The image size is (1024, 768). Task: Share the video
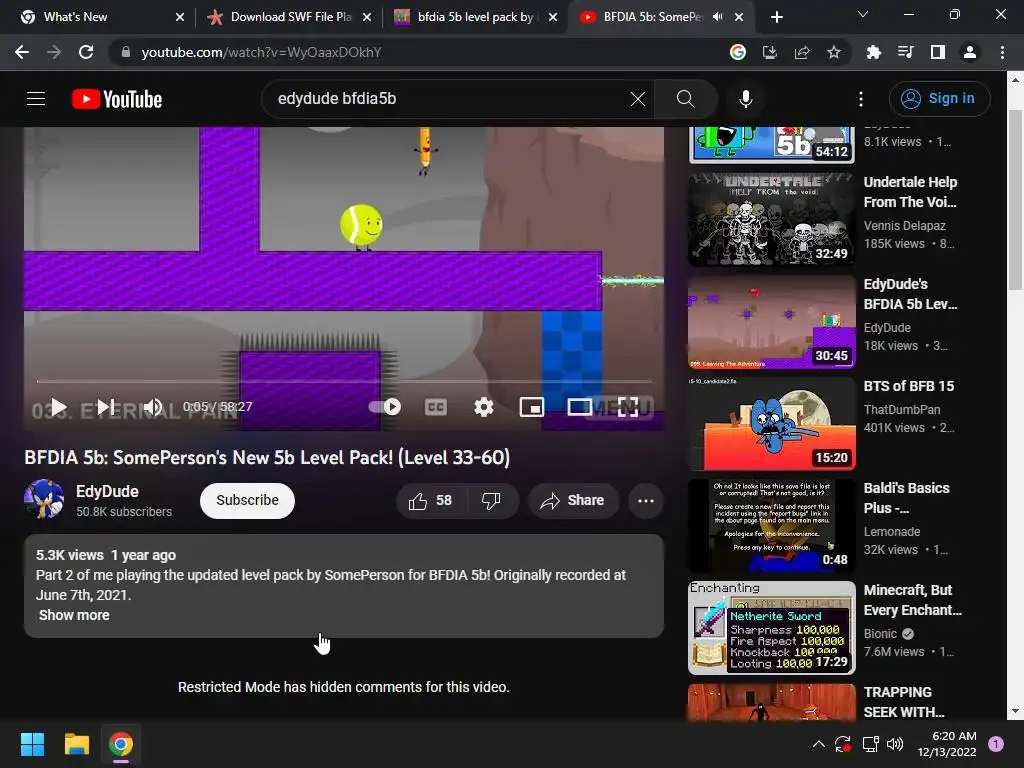573,501
